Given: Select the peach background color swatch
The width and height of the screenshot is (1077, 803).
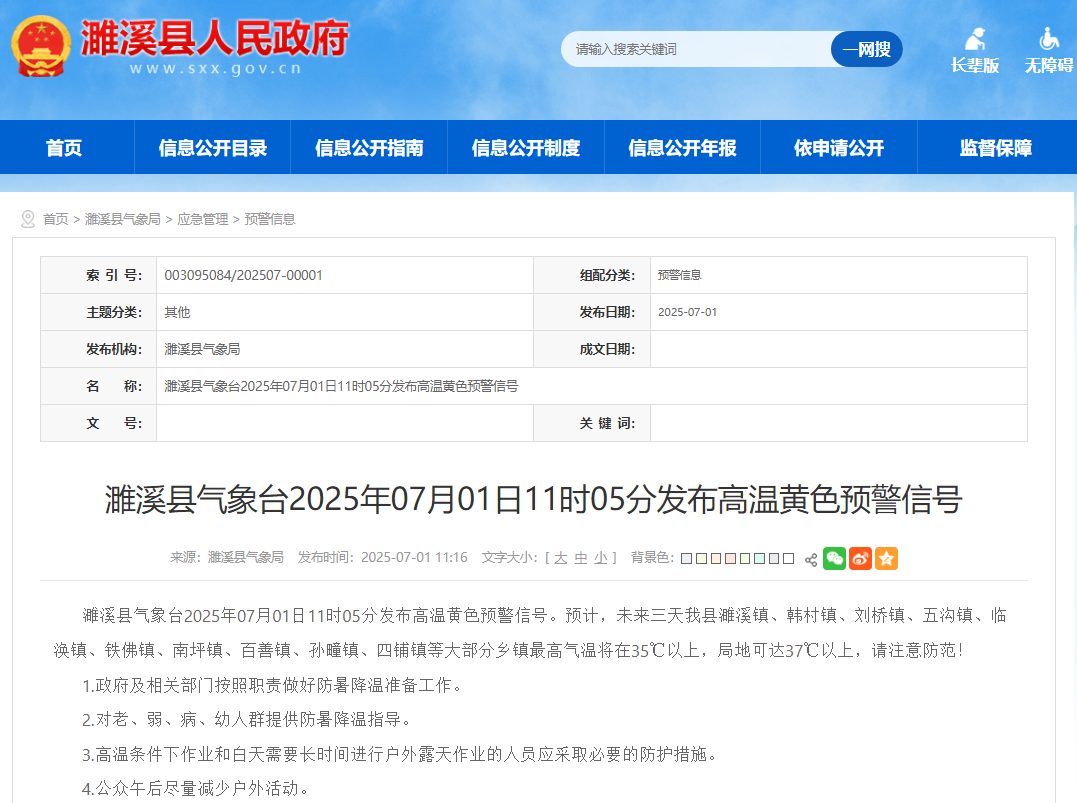Looking at the screenshot, I should coord(716,558).
